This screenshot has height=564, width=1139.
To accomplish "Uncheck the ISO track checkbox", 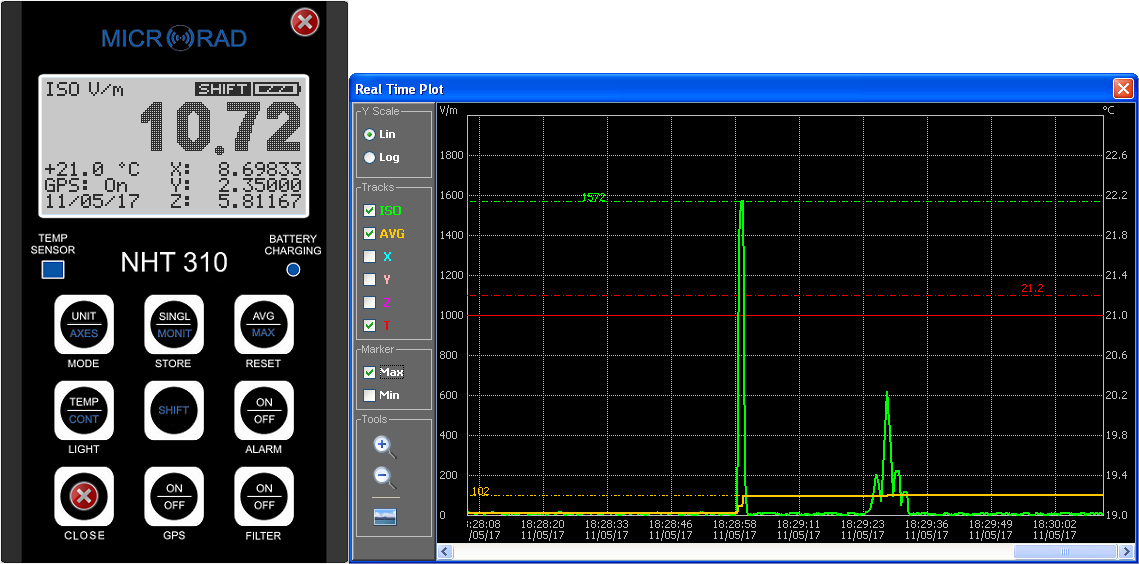I will pyautogui.click(x=369, y=211).
